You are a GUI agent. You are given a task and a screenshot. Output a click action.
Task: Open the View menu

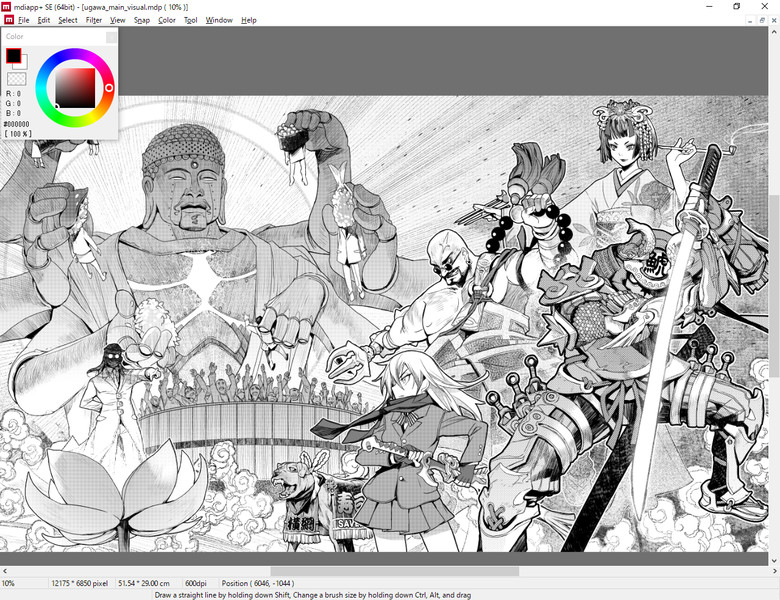tap(117, 20)
